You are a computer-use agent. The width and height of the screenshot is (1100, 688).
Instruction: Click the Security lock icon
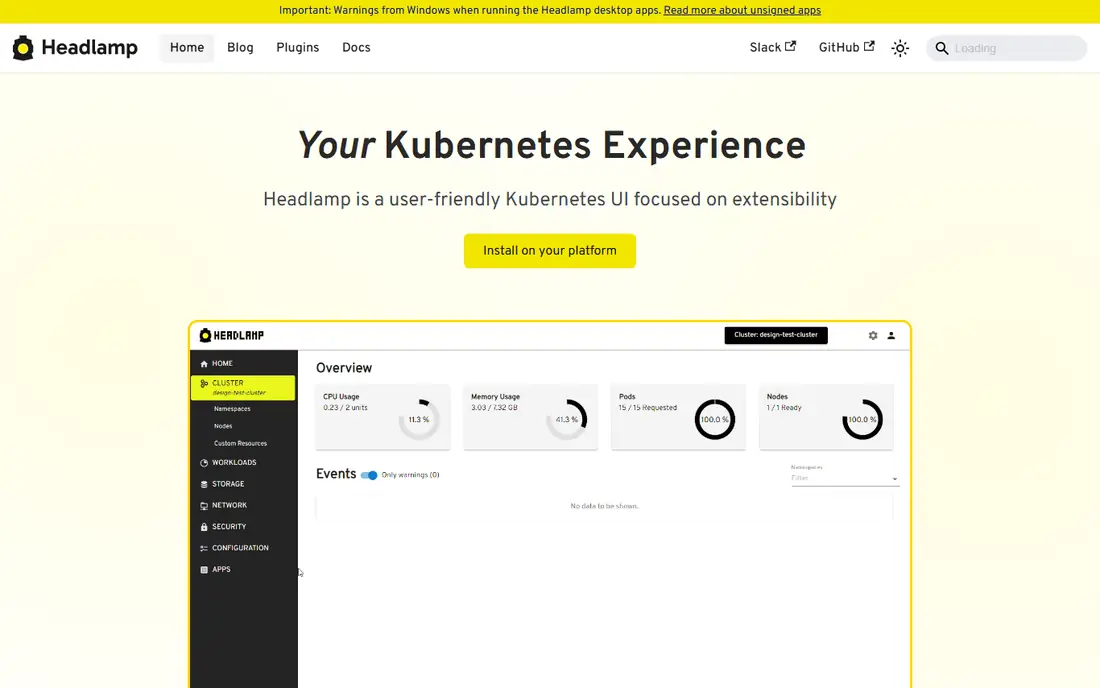coord(204,527)
